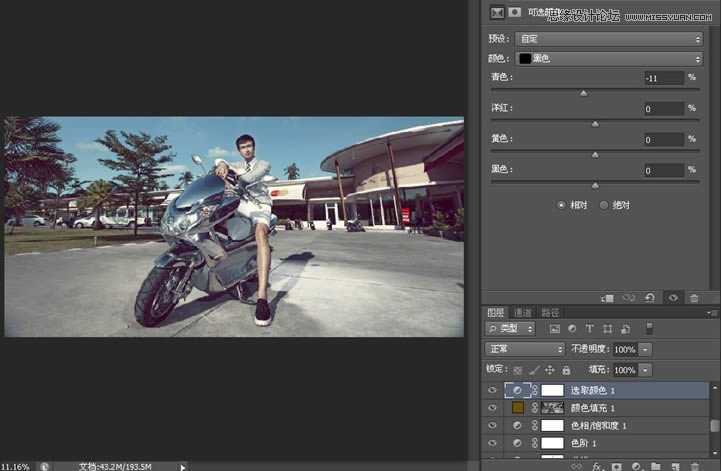Open the 颜色 colors dropdown showing 黑色
This screenshot has width=722, height=471.
[x=609, y=58]
